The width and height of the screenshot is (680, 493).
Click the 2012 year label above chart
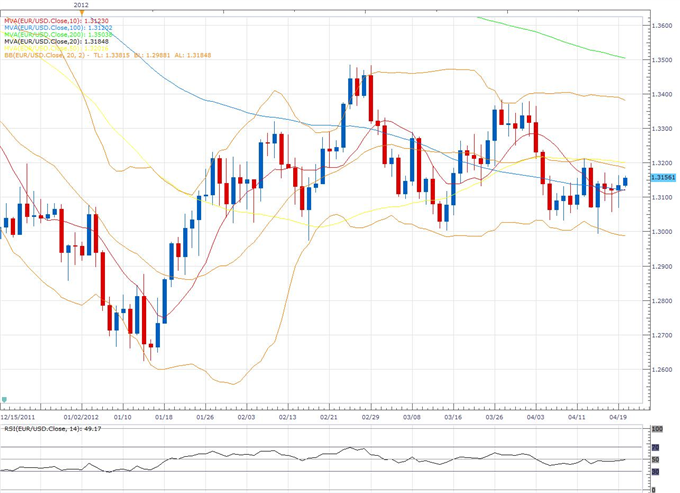pyautogui.click(x=81, y=5)
